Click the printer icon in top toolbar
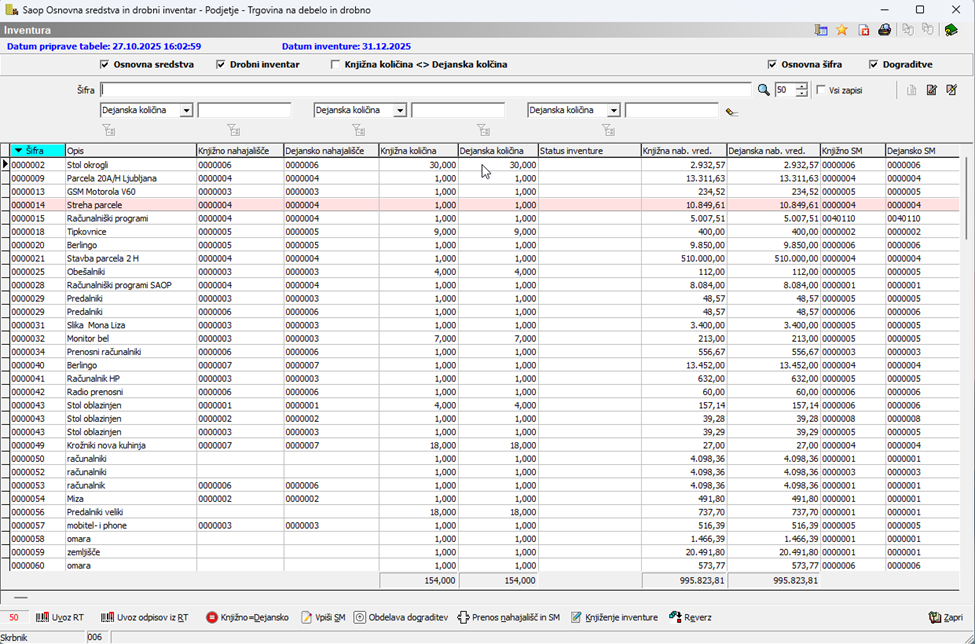This screenshot has width=975, height=644. pyautogui.click(x=884, y=30)
